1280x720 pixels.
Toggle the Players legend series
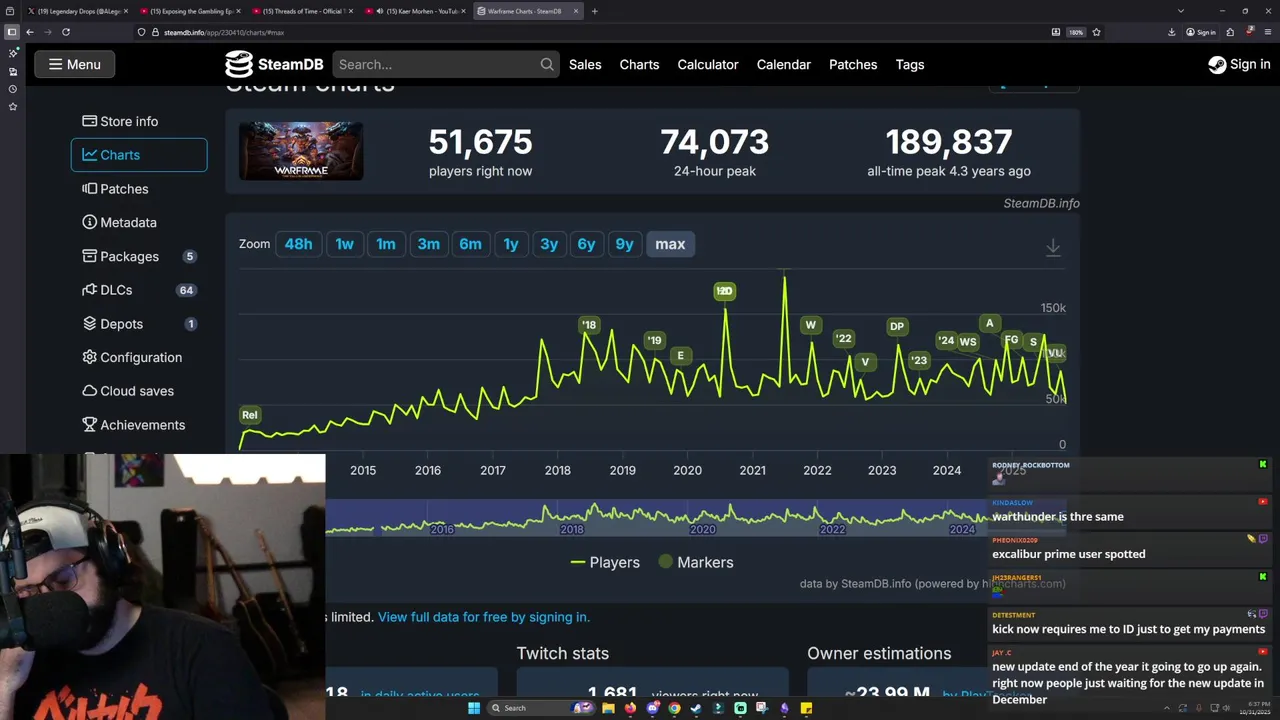[605, 562]
